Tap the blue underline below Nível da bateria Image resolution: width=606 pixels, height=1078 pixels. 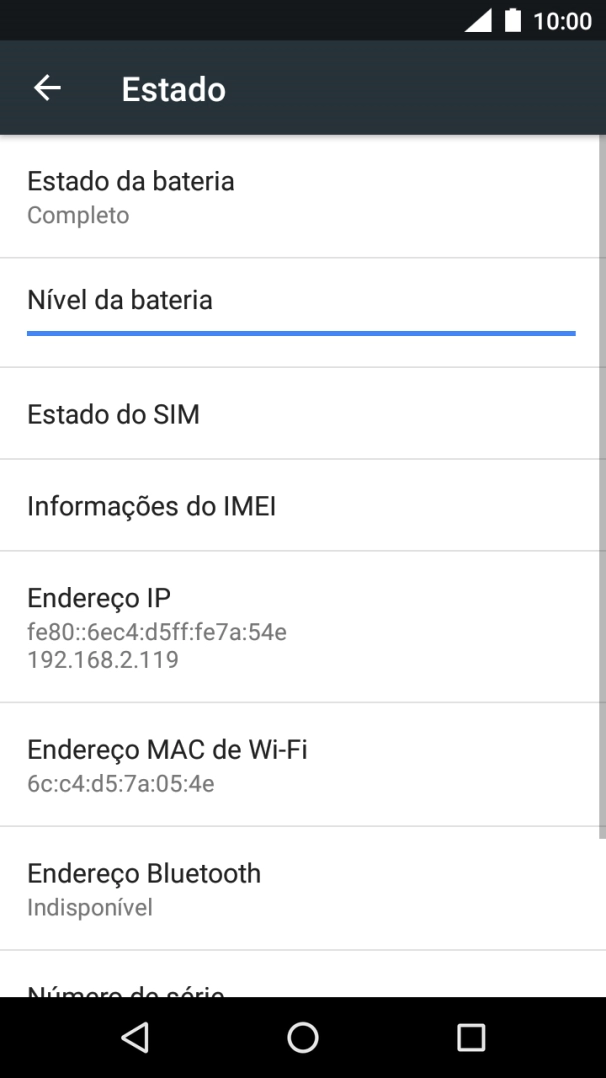click(x=300, y=330)
